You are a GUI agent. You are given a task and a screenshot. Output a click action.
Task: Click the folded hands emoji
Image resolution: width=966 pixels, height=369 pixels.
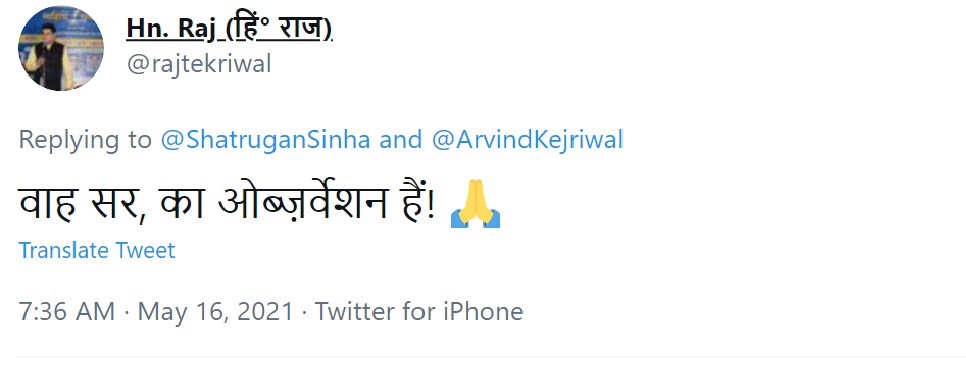coord(476,204)
